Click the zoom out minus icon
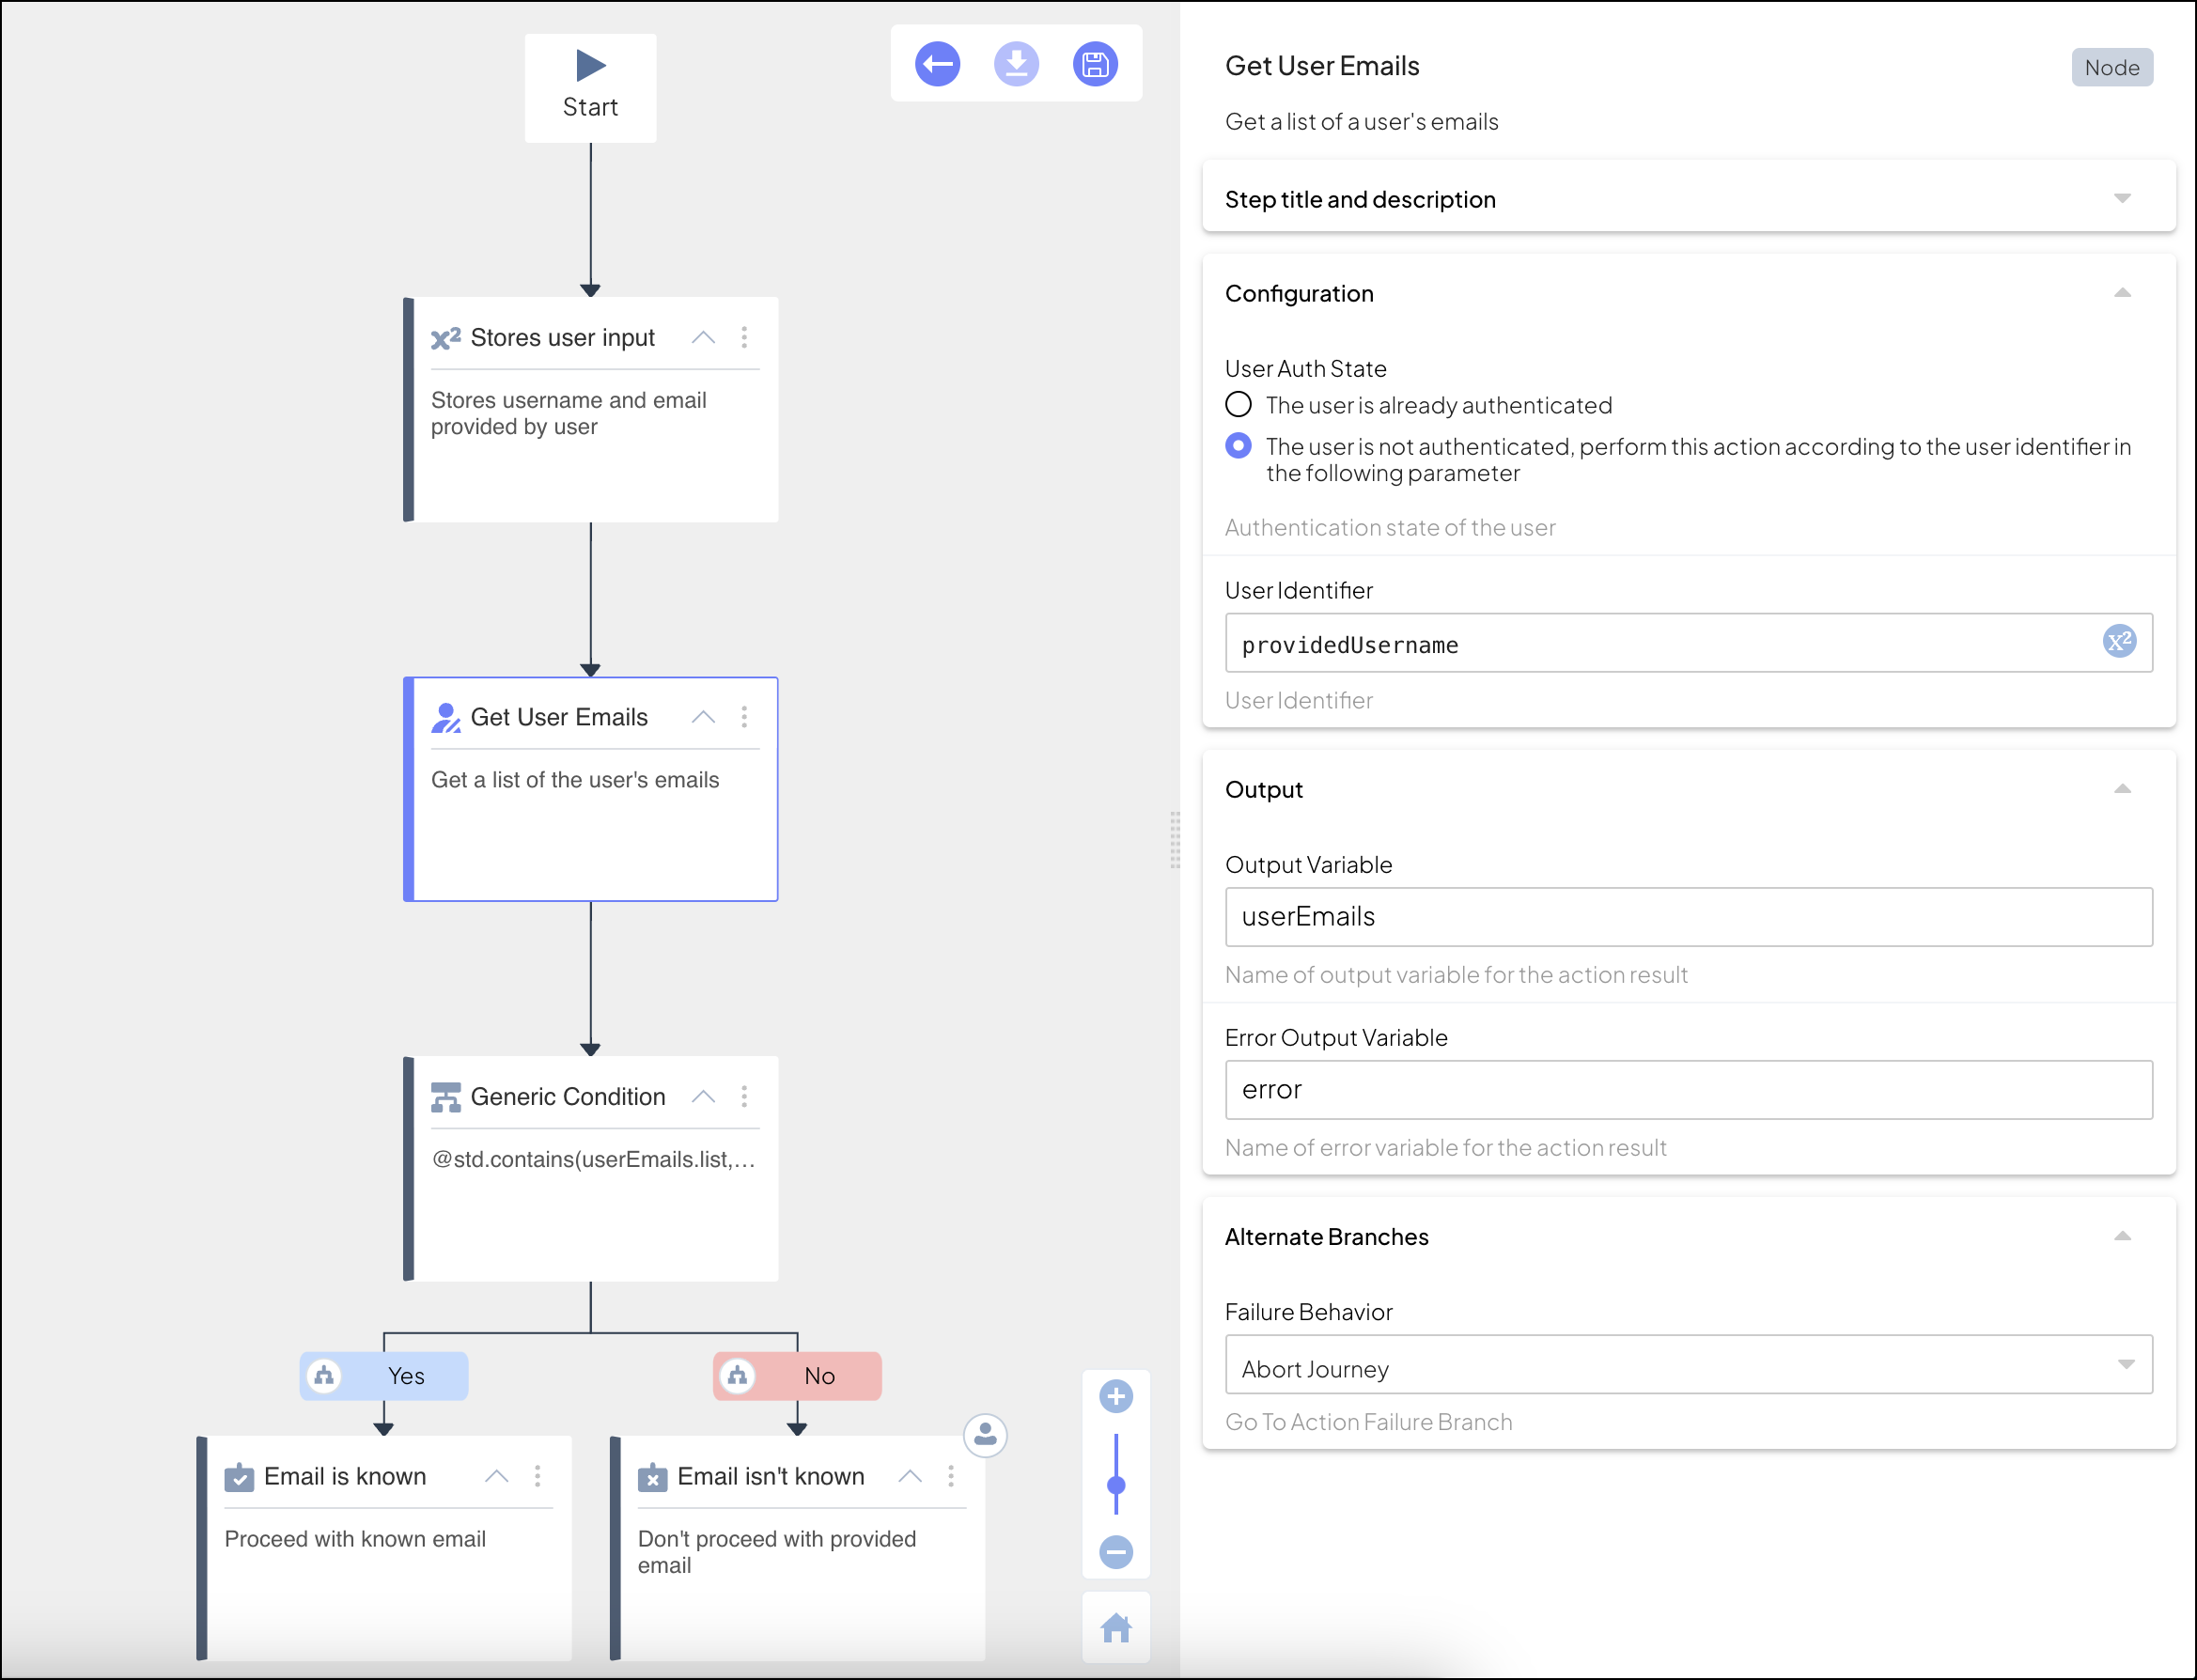The image size is (2197, 1680). pos(1116,1552)
